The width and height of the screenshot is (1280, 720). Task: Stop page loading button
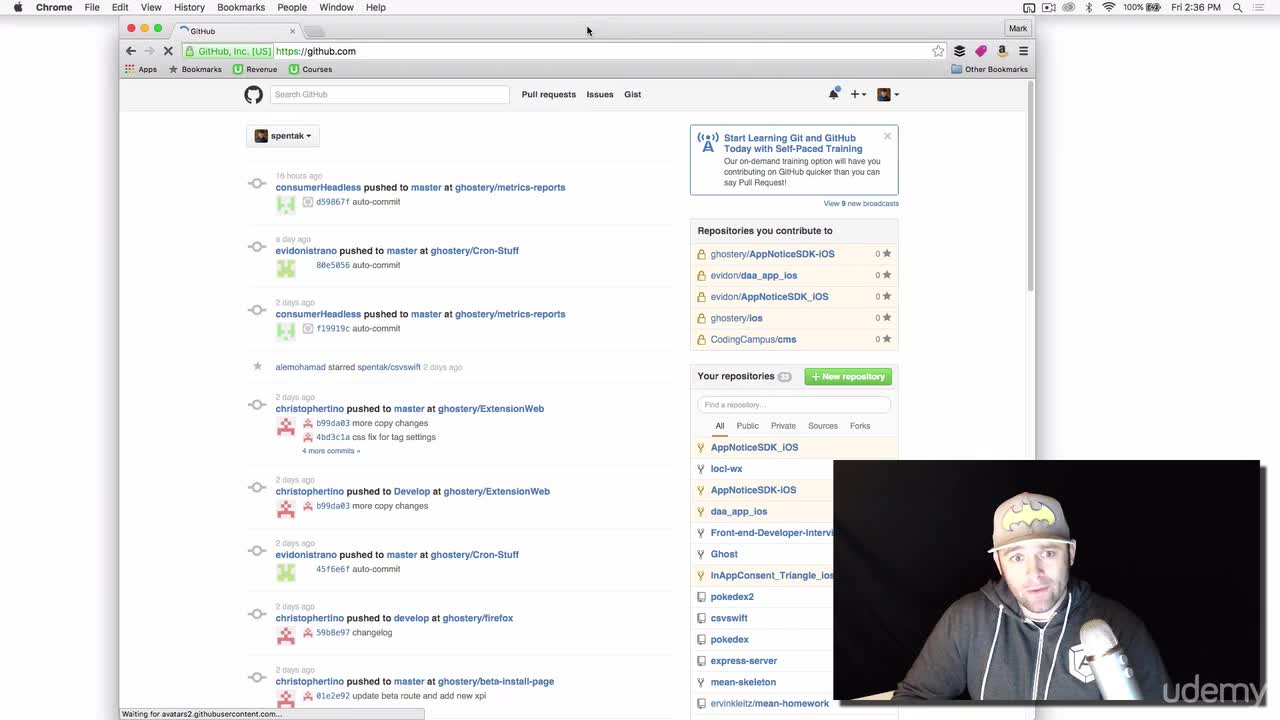[x=168, y=51]
